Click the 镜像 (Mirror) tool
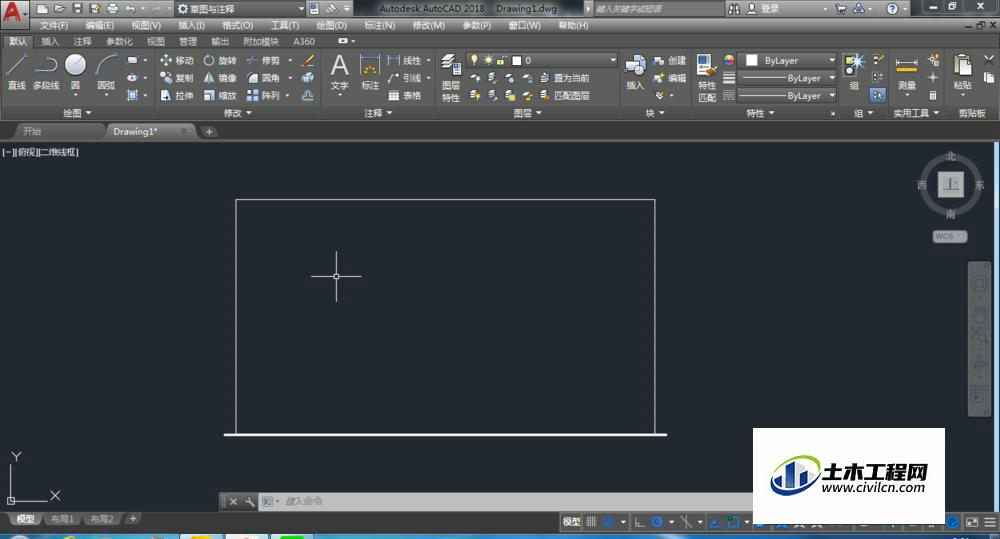This screenshot has height=539, width=1000. [220, 78]
